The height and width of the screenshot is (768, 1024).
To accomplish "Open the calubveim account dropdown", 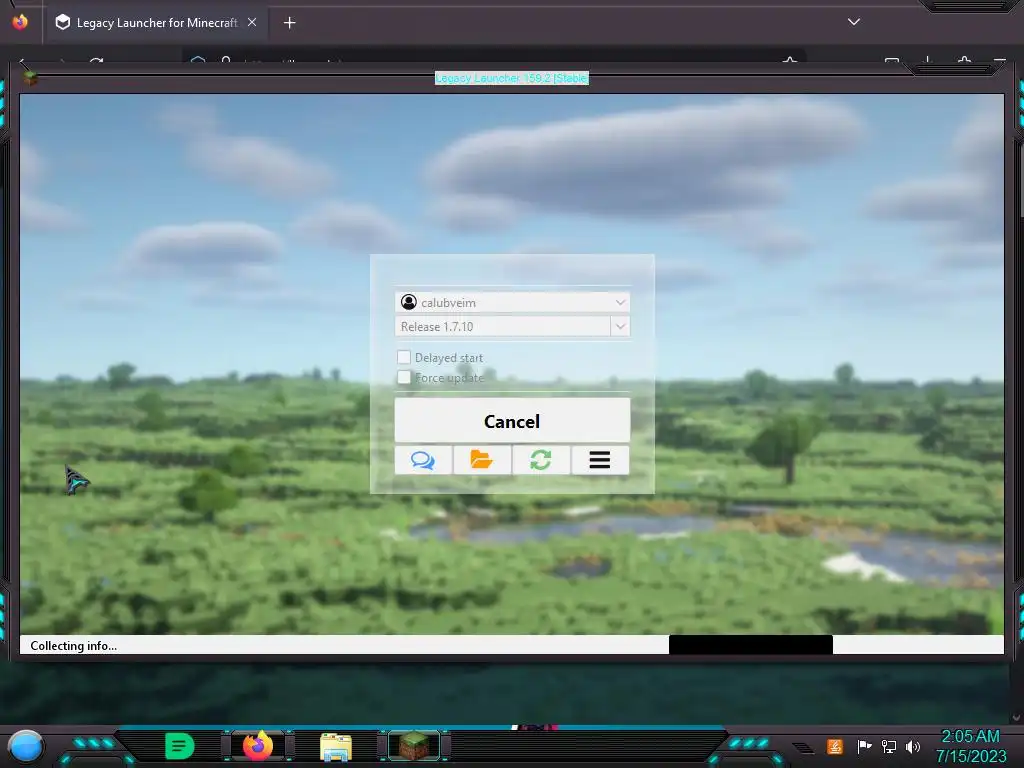I will [512, 302].
